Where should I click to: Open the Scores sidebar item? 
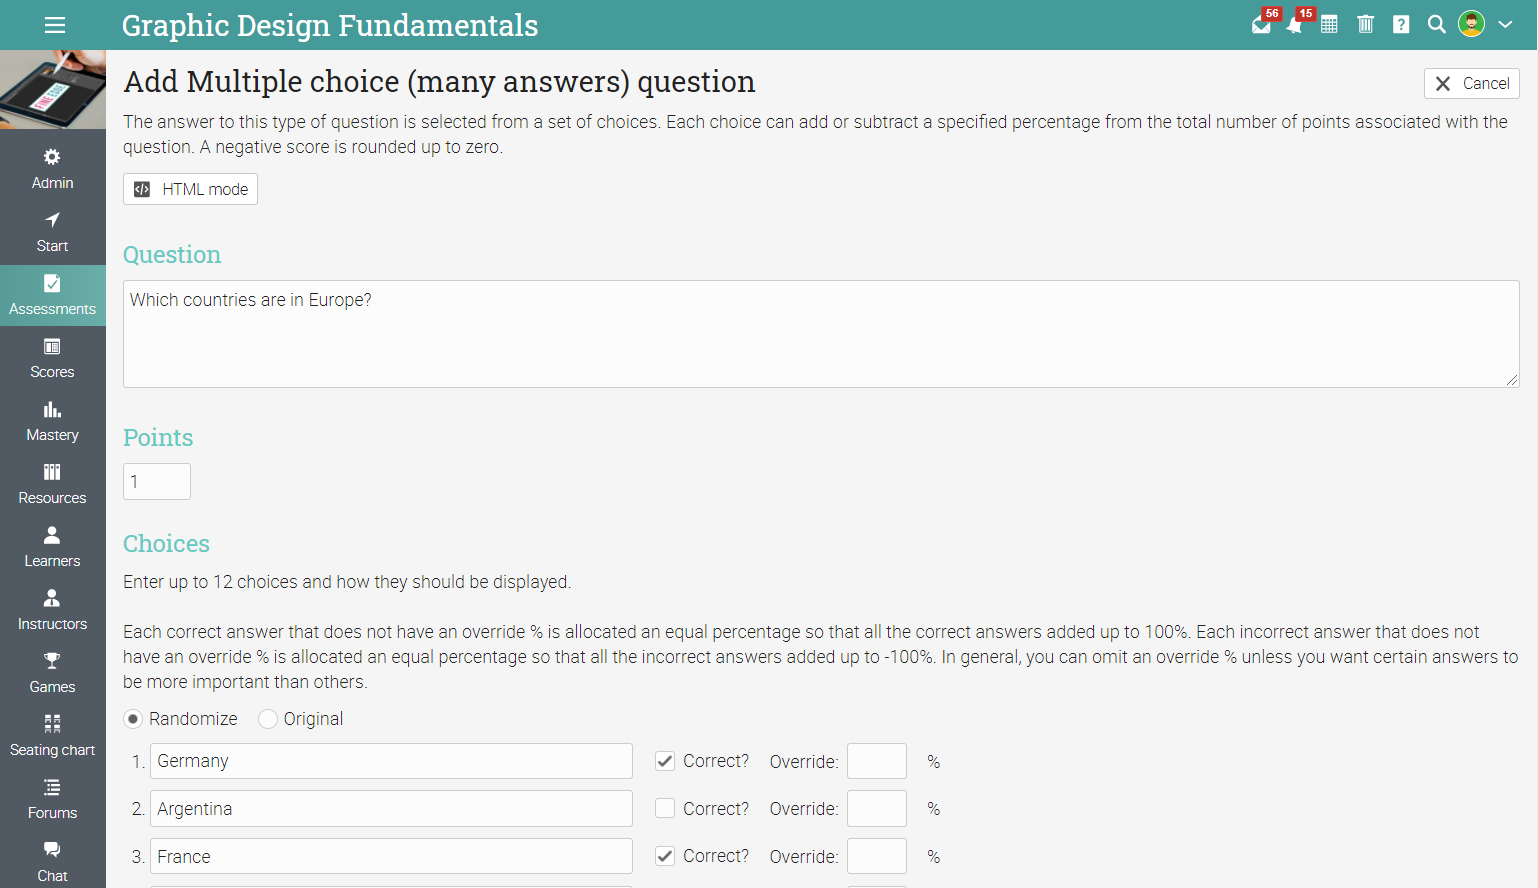point(52,358)
